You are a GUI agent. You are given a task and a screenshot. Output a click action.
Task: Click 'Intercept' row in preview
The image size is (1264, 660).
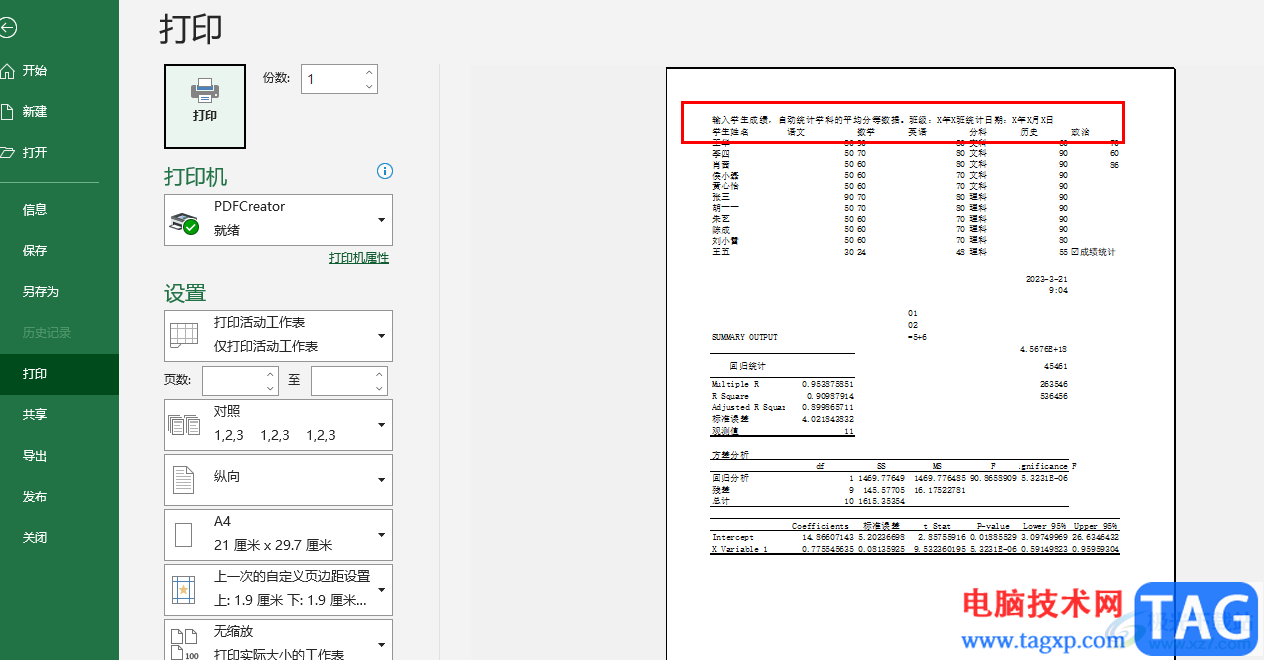915,537
